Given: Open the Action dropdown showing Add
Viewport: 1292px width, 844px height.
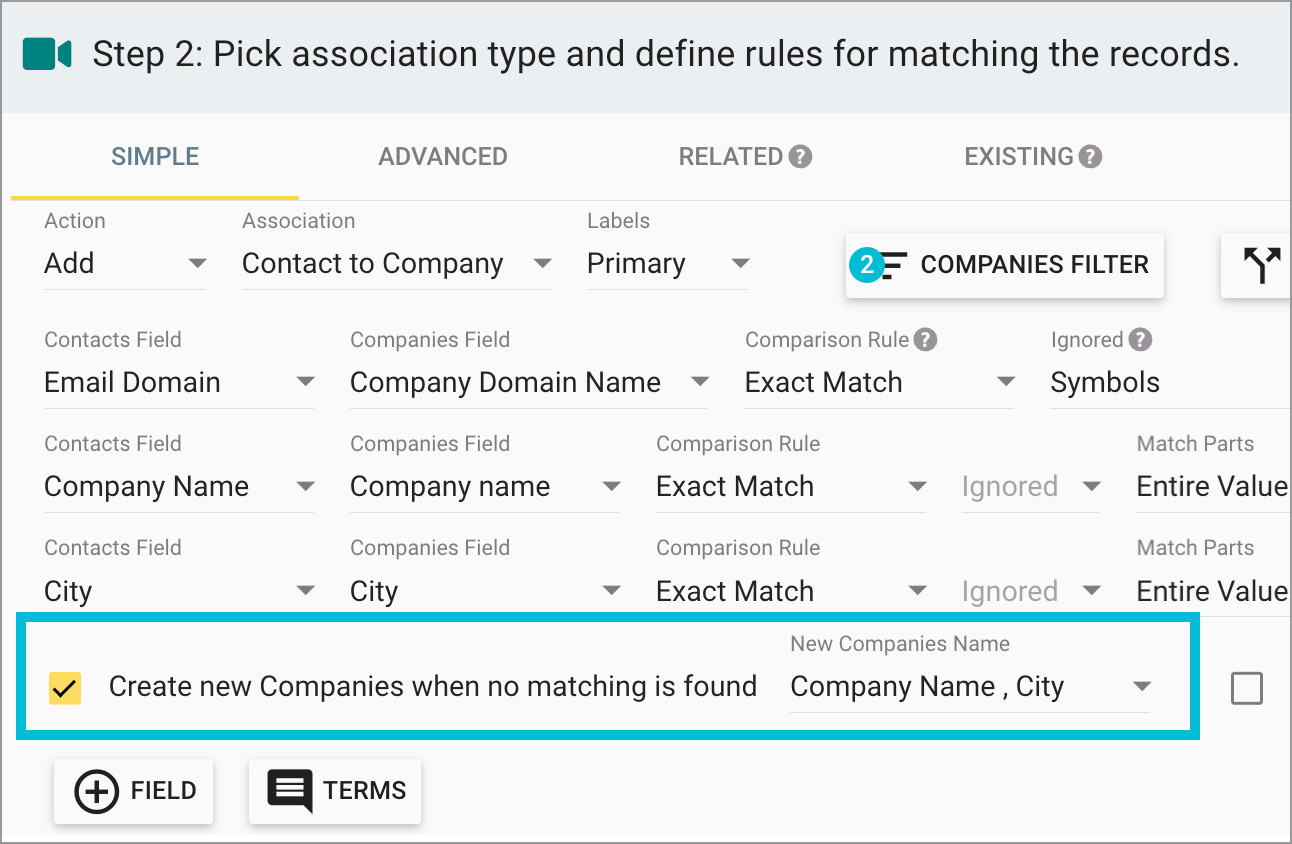Looking at the screenshot, I should [125, 263].
